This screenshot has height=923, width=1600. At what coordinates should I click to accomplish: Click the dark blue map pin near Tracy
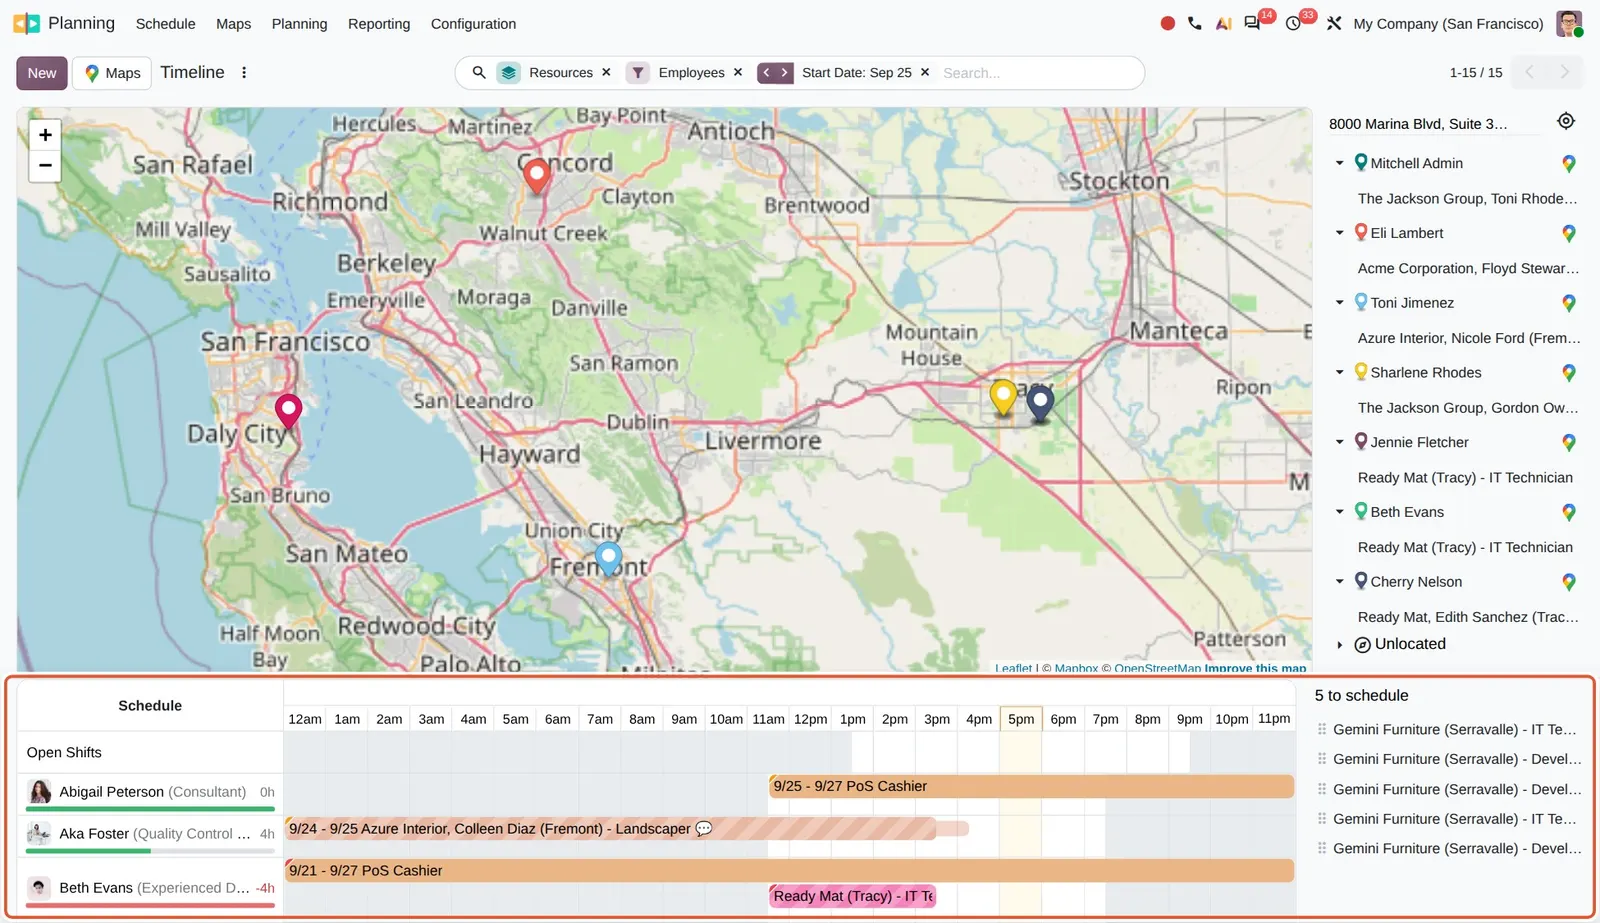[x=1040, y=403]
